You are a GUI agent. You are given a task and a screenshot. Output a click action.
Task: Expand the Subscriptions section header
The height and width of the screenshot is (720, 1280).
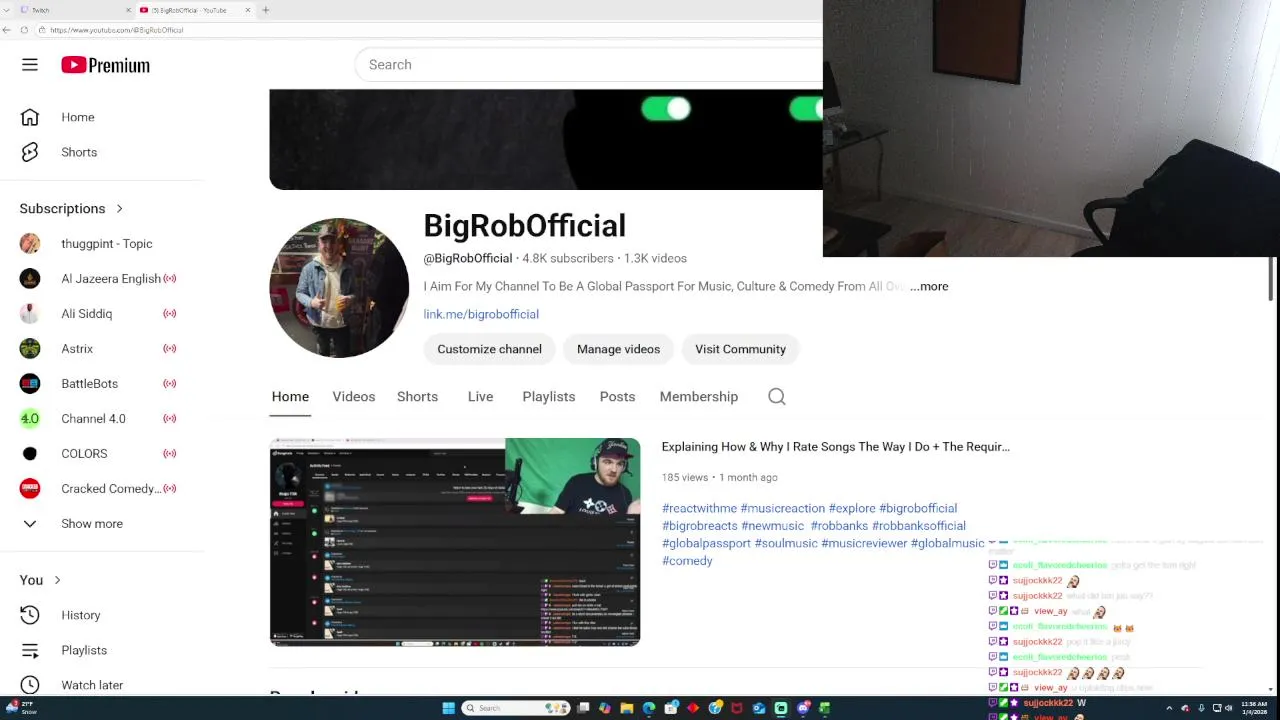71,209
